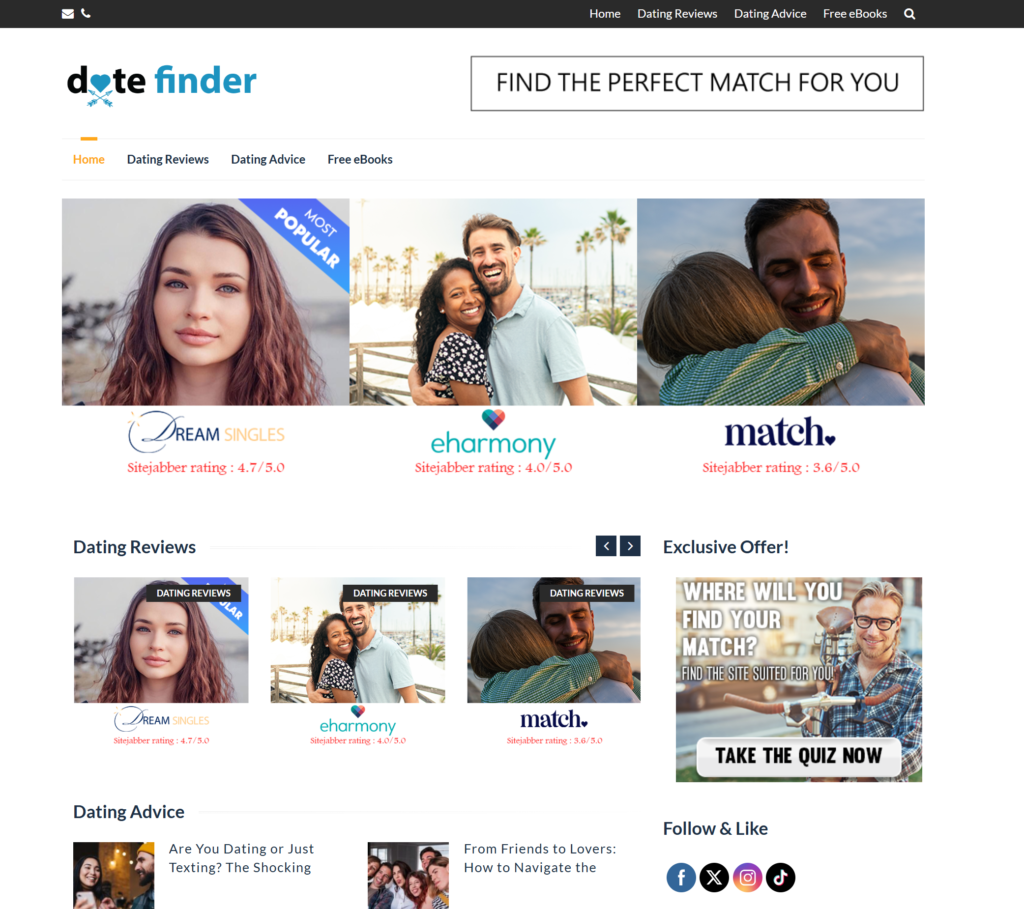Click Dating Reviews in top dark bar
1024x909 pixels.
(677, 14)
